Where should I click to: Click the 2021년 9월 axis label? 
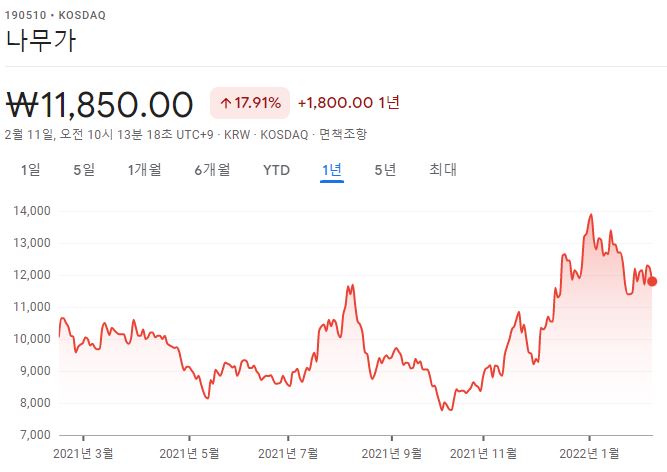pos(392,453)
